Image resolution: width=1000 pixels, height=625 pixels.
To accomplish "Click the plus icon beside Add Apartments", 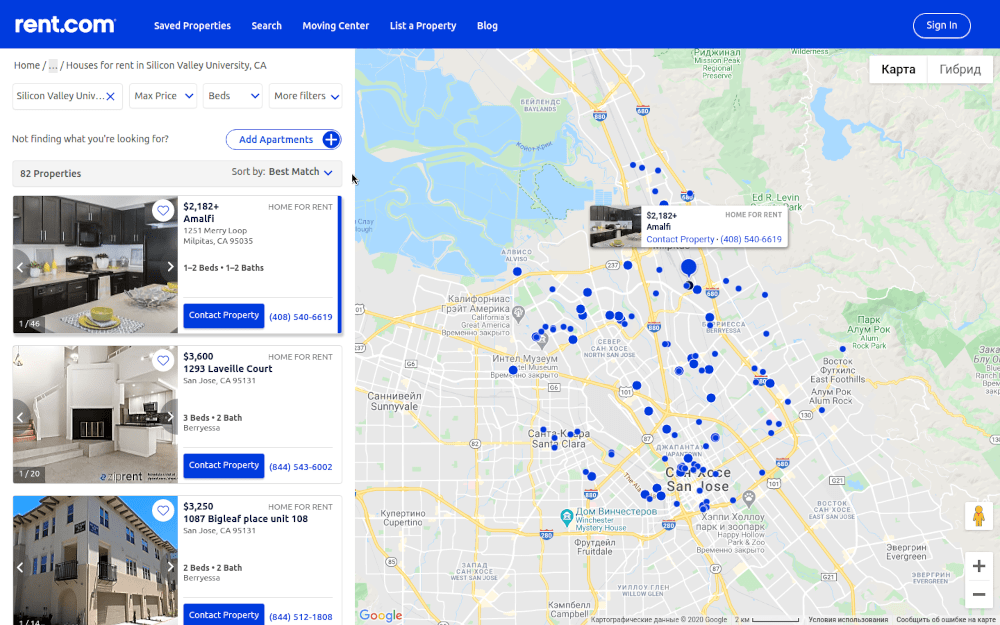I will point(331,140).
